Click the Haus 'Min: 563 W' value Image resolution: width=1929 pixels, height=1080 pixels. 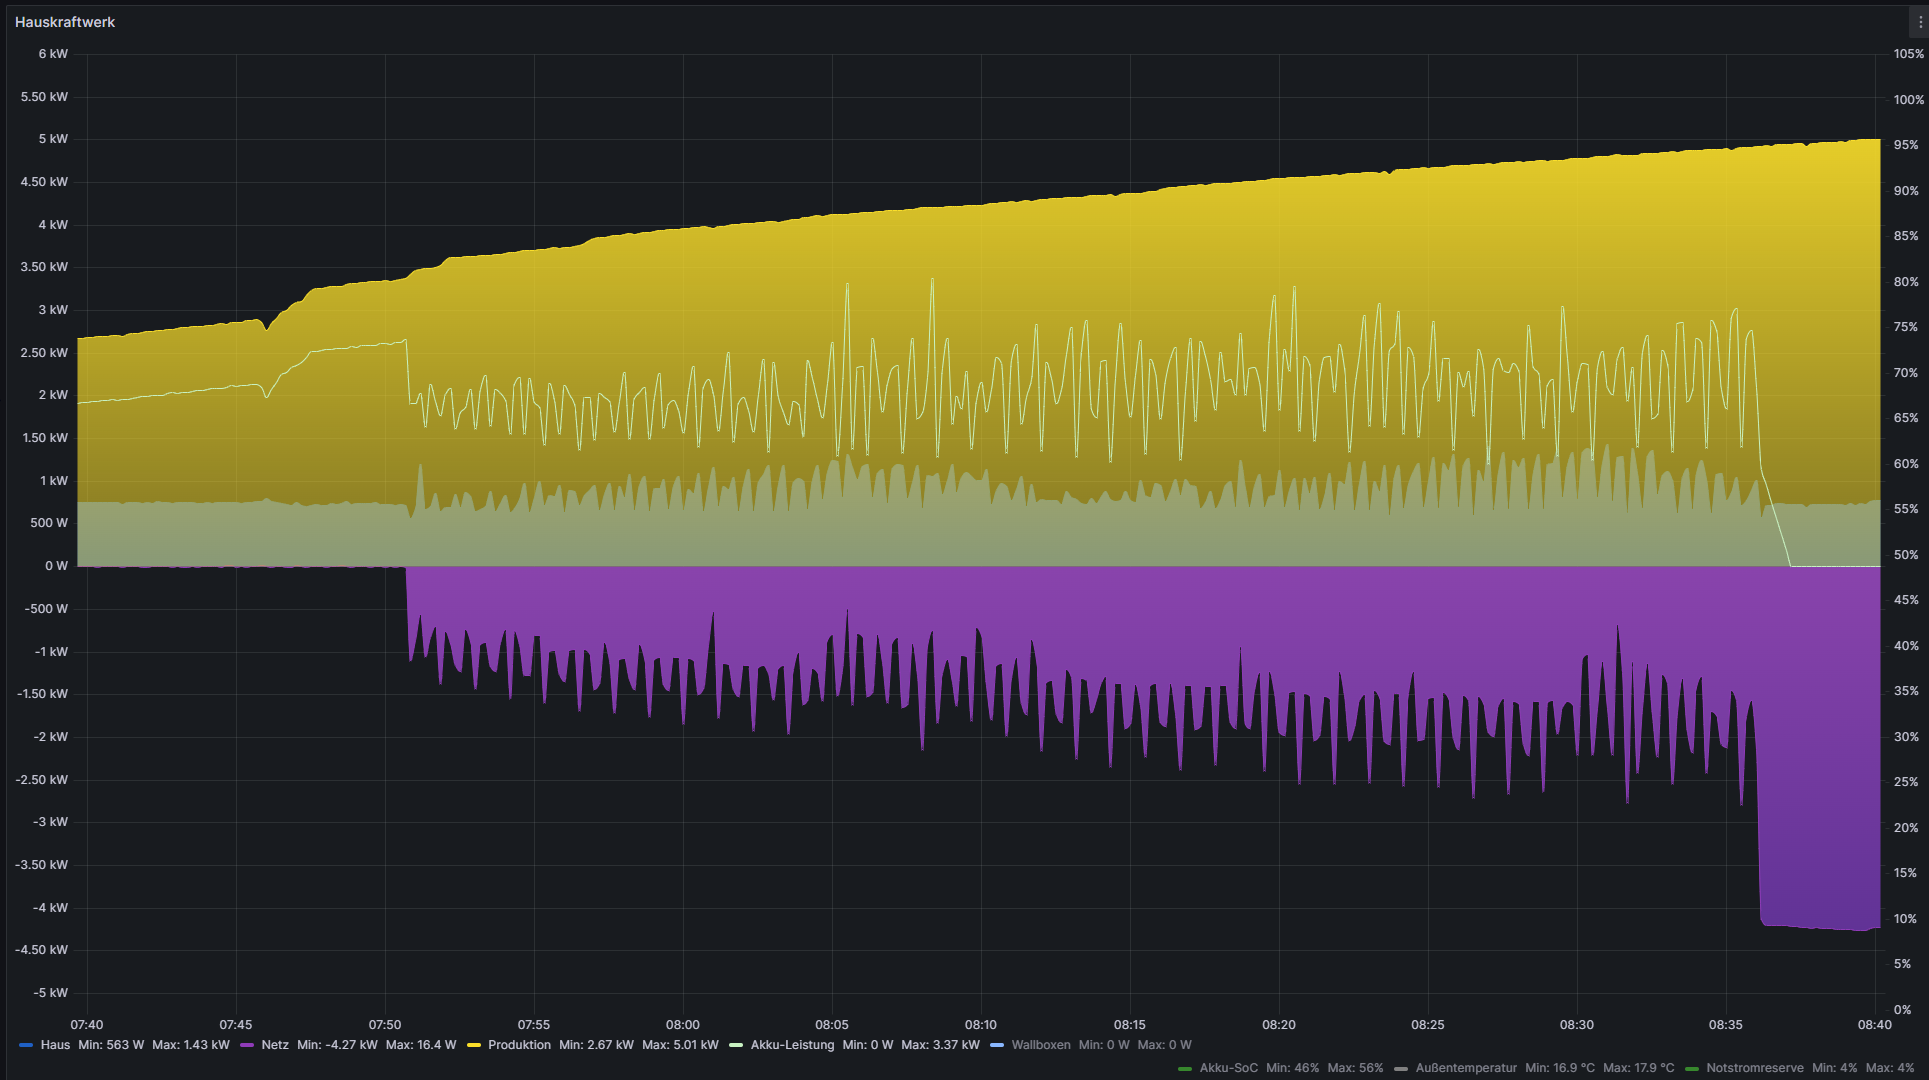click(x=111, y=1045)
